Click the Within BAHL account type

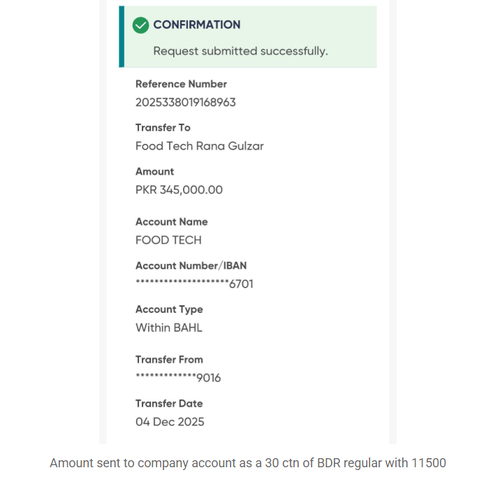169,328
